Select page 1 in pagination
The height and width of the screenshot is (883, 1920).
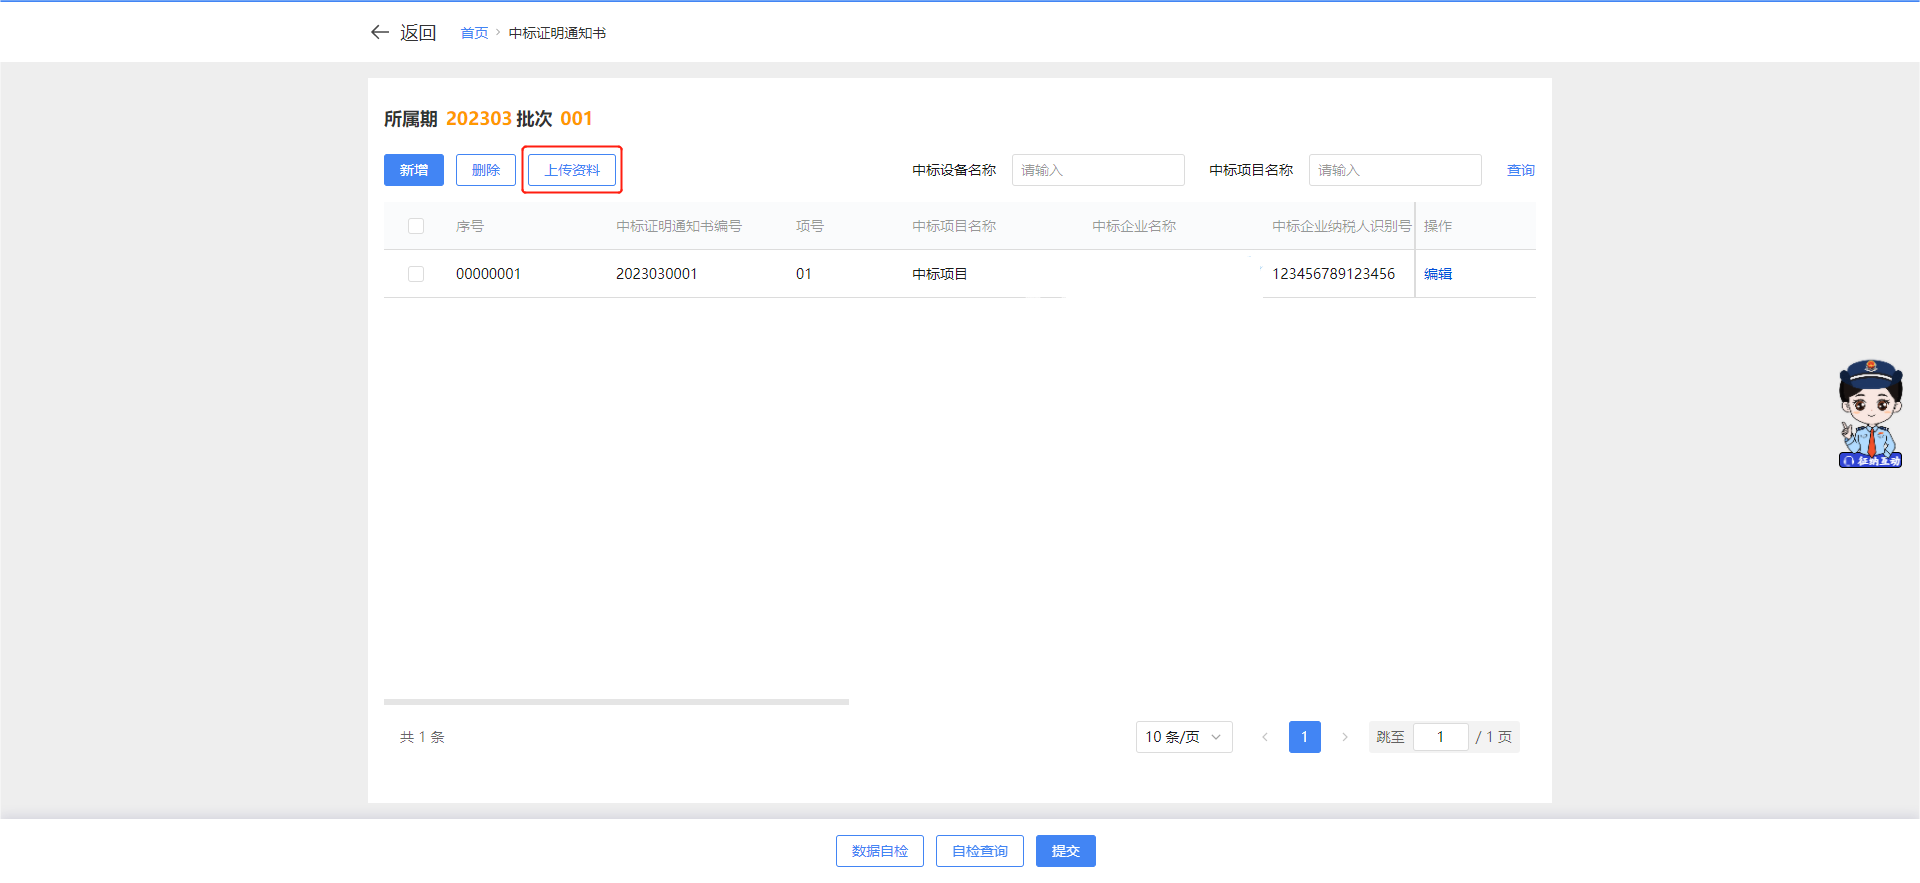click(1304, 737)
